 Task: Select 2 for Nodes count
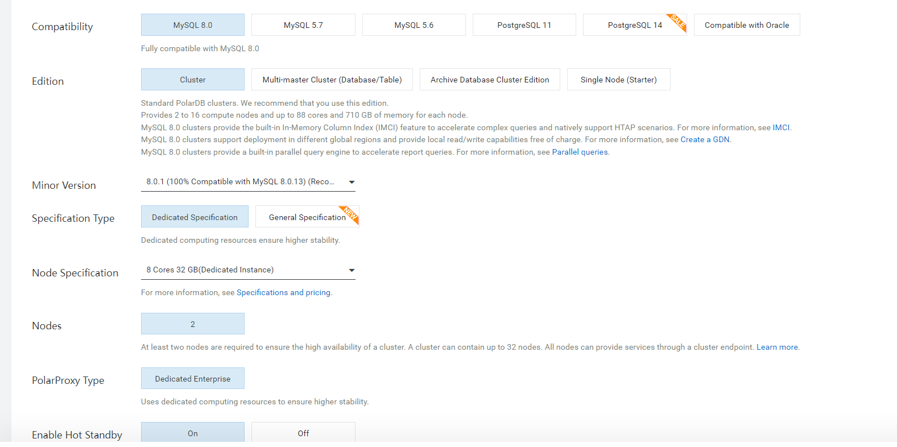pyautogui.click(x=193, y=324)
